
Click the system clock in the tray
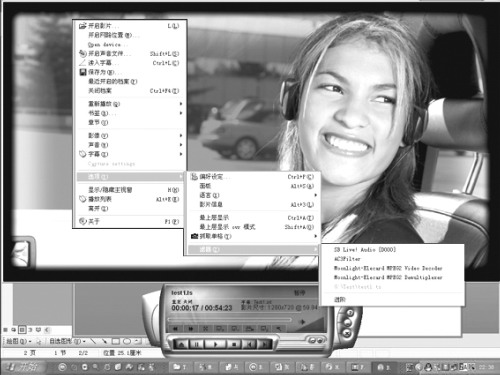pyautogui.click(x=487, y=367)
